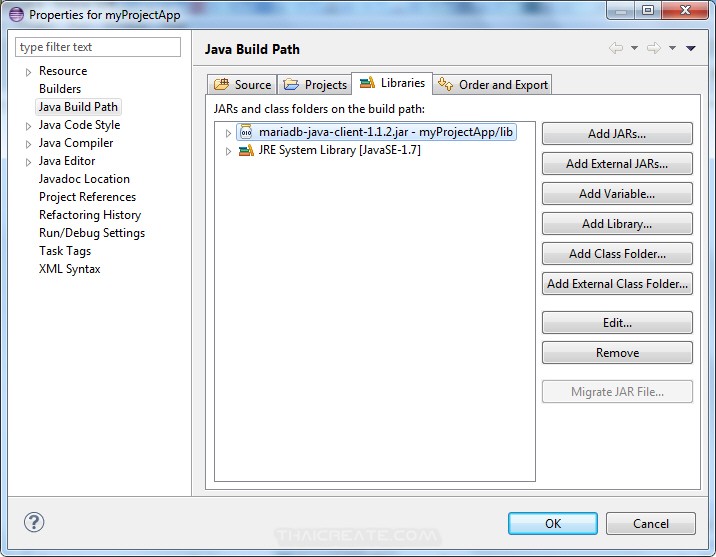716x557 pixels.
Task: Click the Order and Export tab icon
Action: pyautogui.click(x=445, y=84)
